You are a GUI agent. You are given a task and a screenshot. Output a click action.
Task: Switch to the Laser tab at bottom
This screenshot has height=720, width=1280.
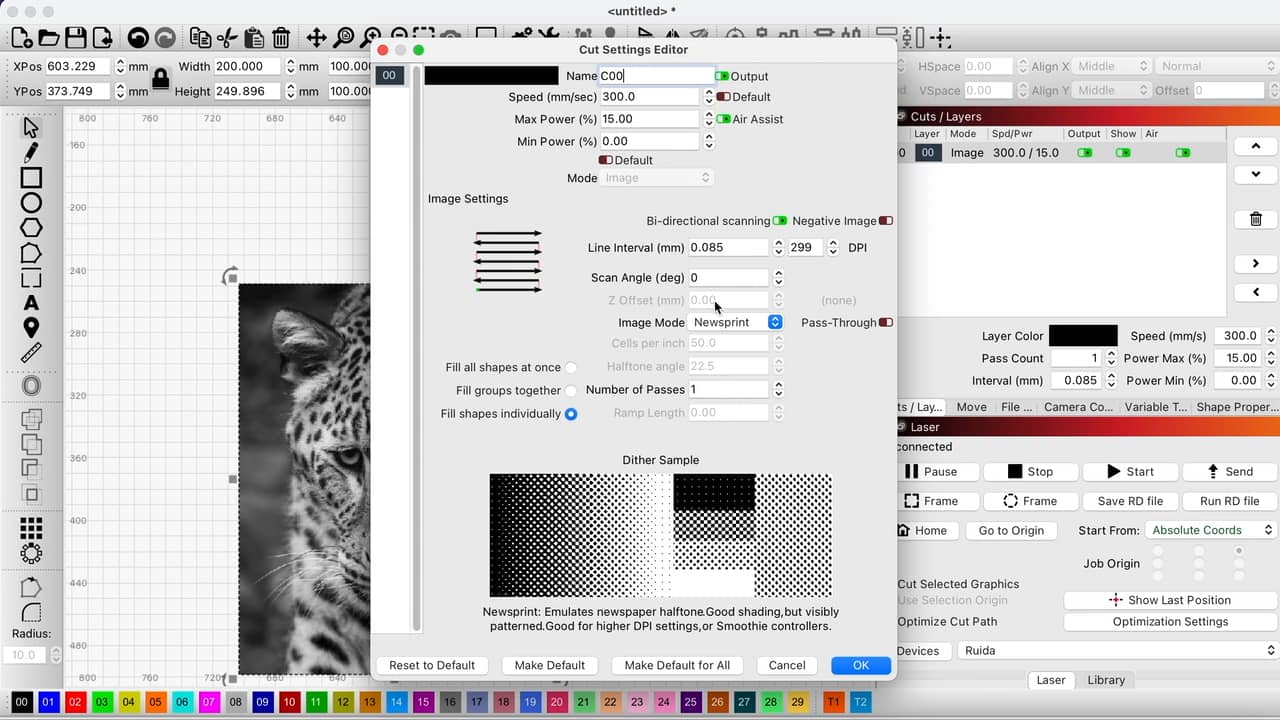click(x=1050, y=680)
